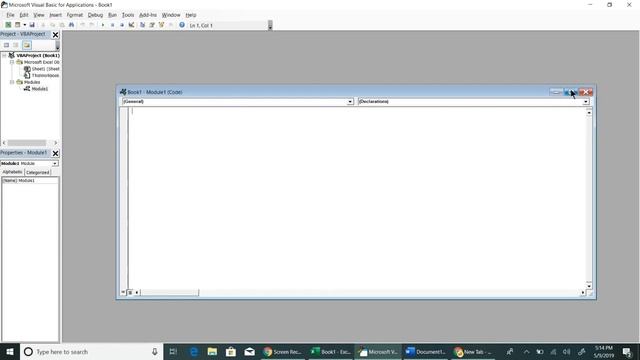Switch to Document1 Word taskbar button
The height and width of the screenshot is (360, 640).
[x=426, y=351]
